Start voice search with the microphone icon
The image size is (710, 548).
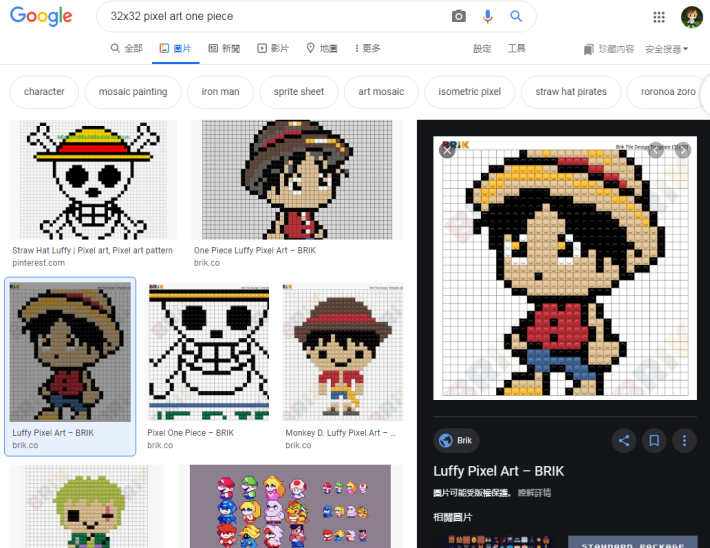[x=487, y=16]
